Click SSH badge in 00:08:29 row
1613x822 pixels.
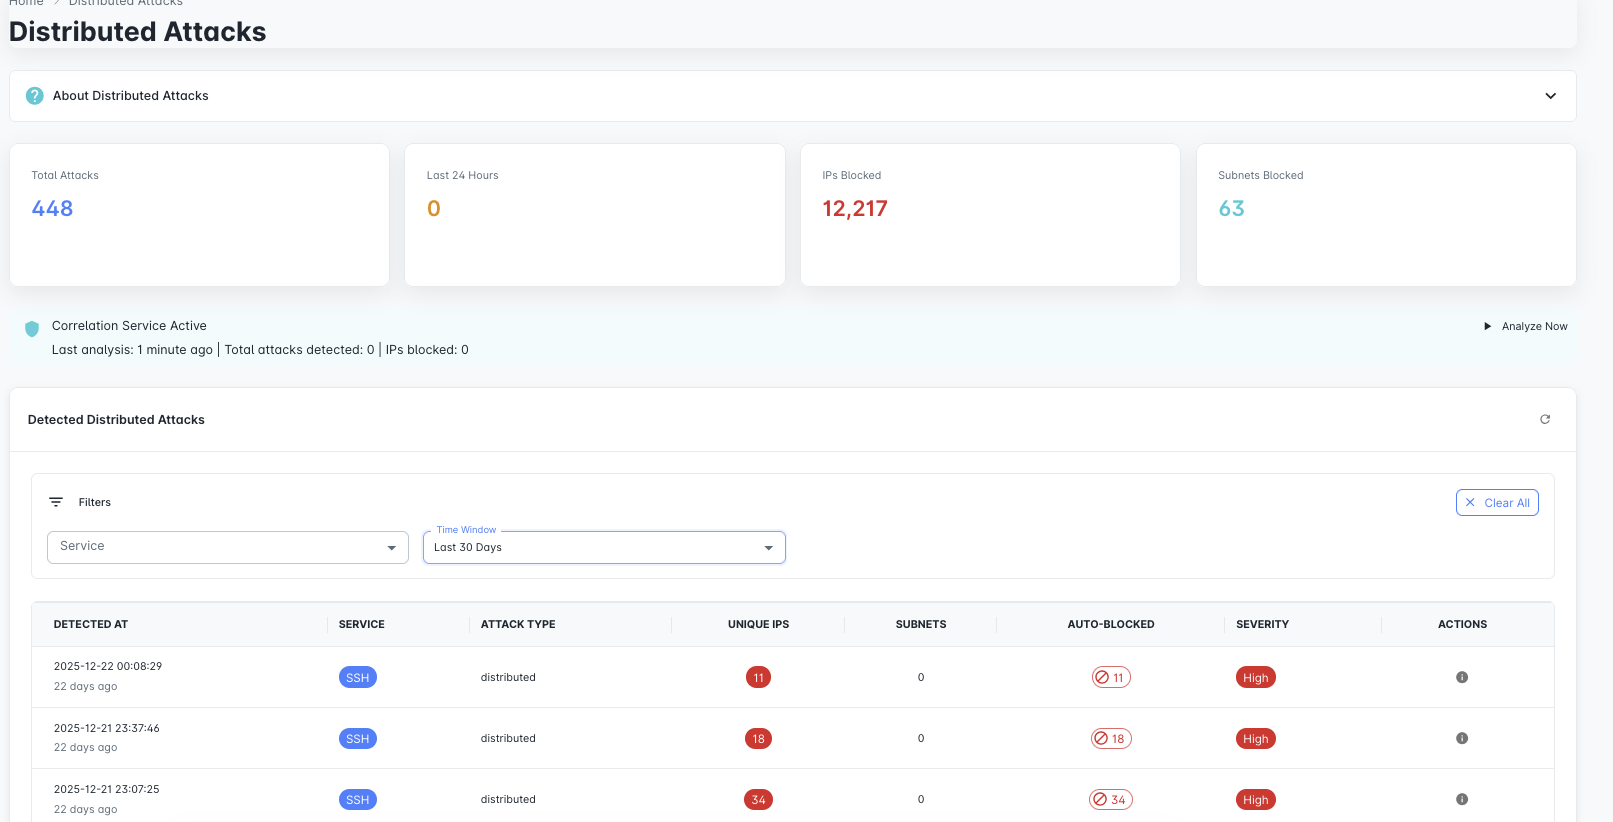coord(358,678)
